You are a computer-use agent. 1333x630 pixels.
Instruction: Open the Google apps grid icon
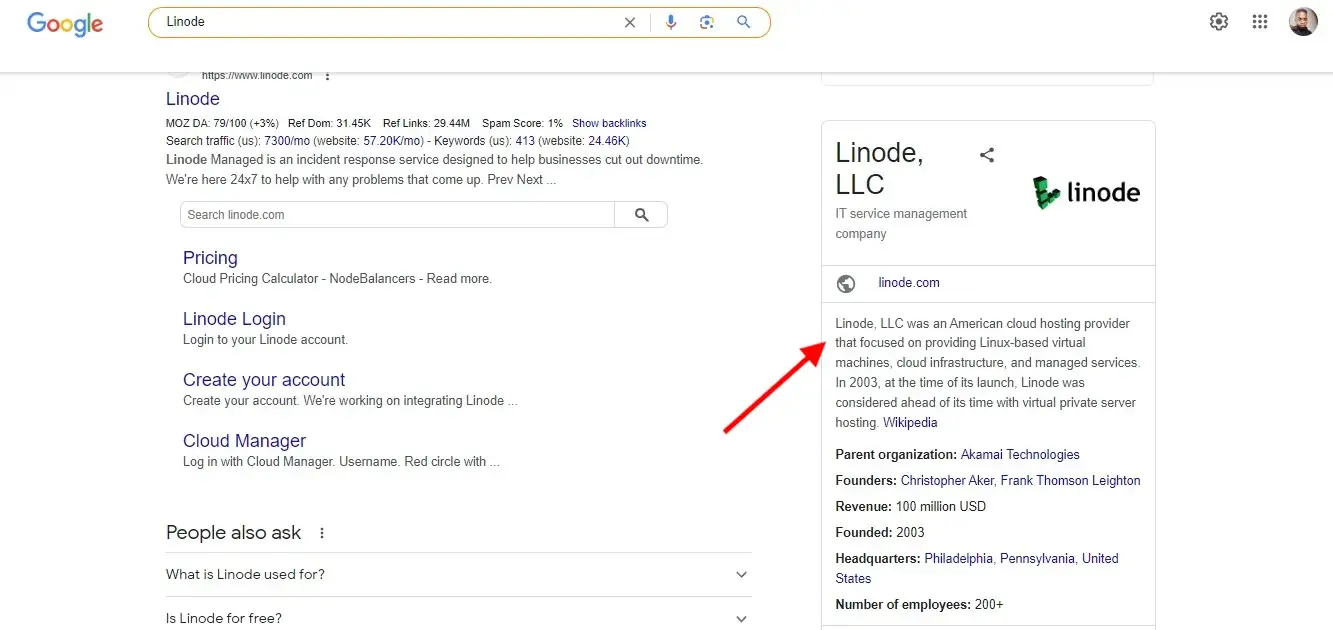[x=1260, y=22]
